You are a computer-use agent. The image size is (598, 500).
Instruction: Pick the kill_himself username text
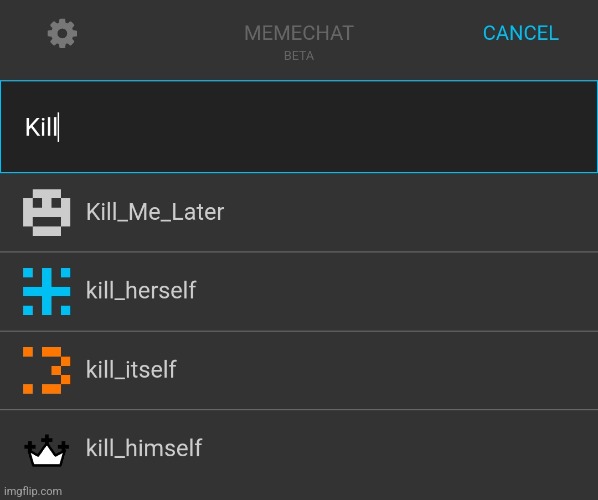(x=144, y=448)
